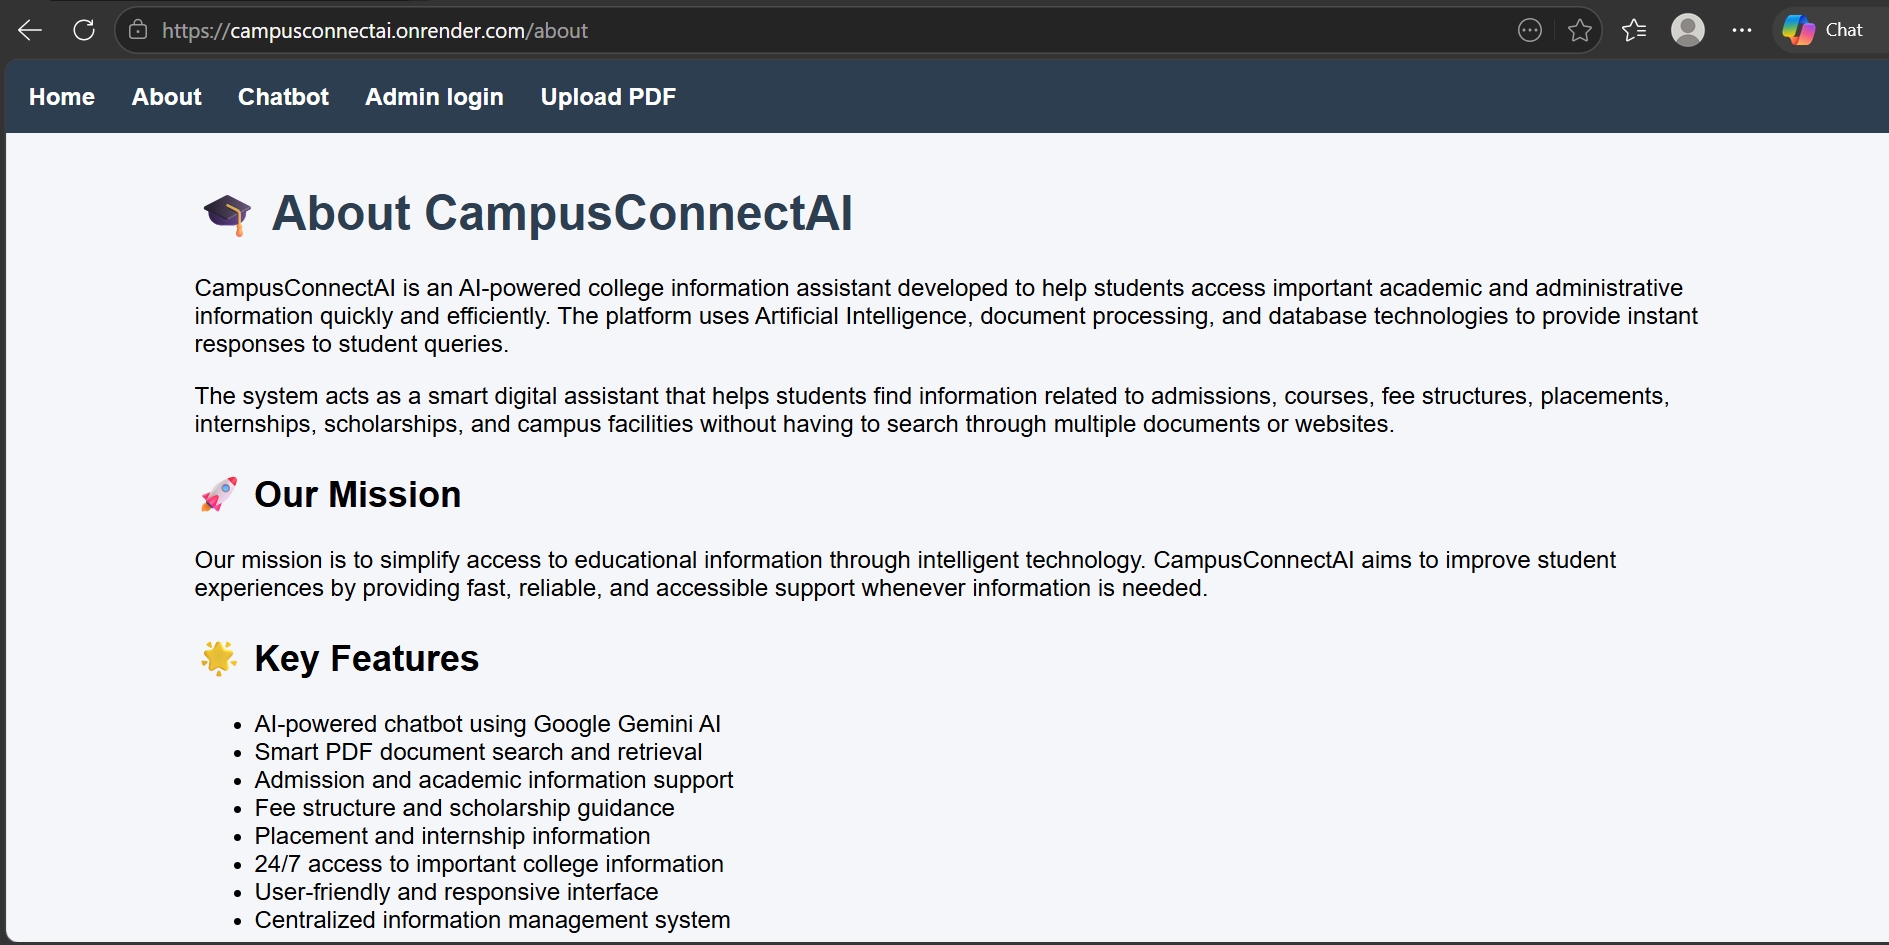Open the Upload PDF page
Image resolution: width=1889 pixels, height=945 pixels.
[608, 97]
